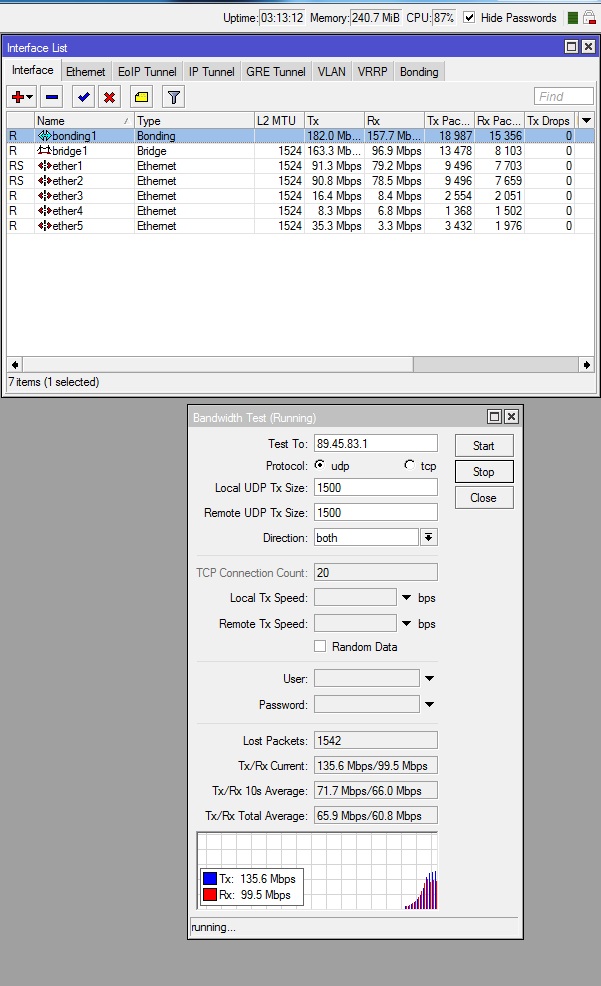
Task: Click the left scroll arrow of interface list
Action: click(14, 365)
